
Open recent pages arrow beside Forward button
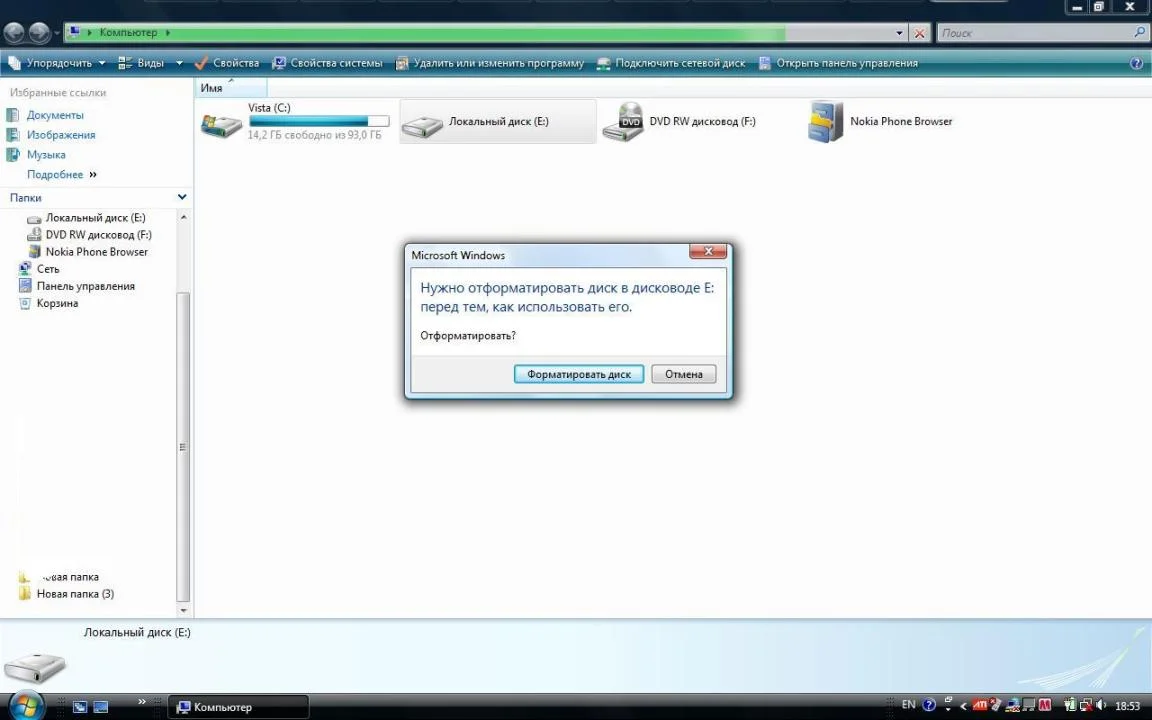point(57,33)
